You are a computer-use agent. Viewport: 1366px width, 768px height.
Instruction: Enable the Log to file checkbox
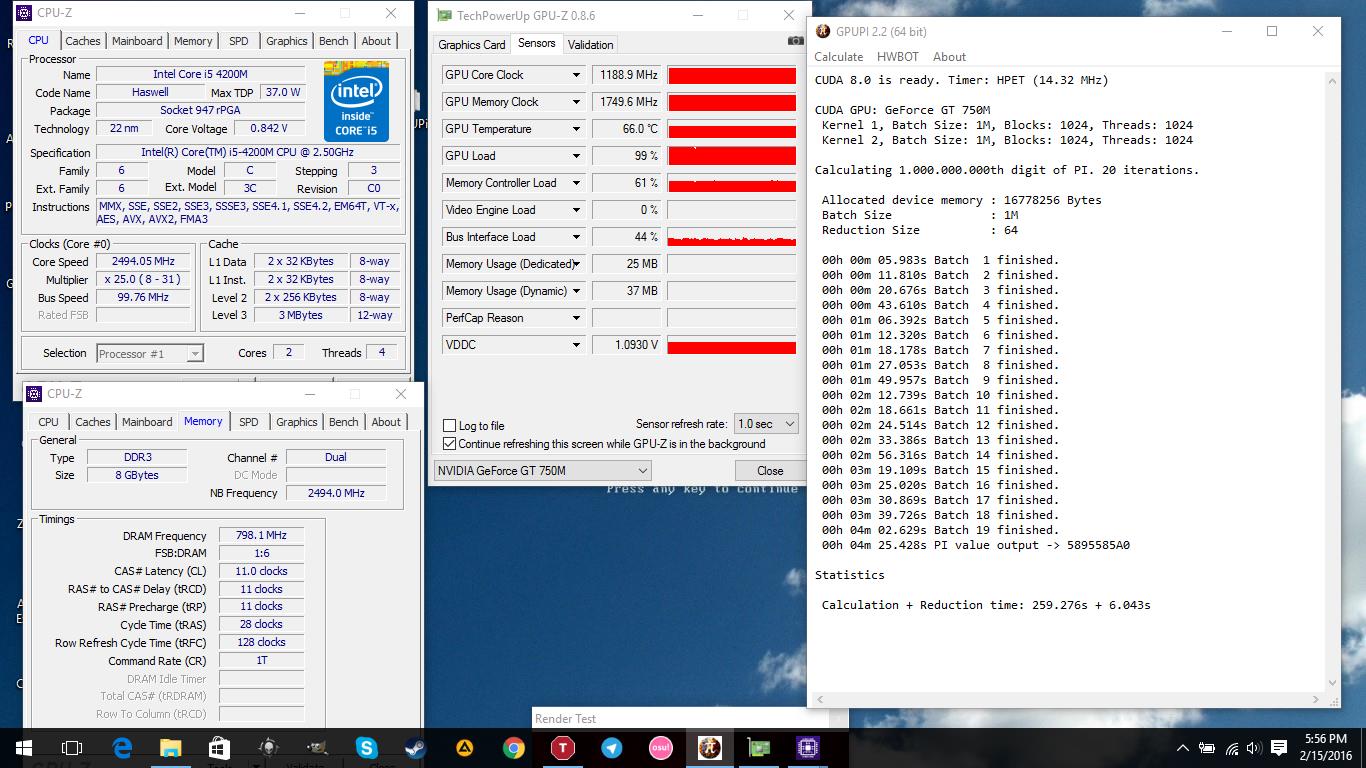coord(450,426)
